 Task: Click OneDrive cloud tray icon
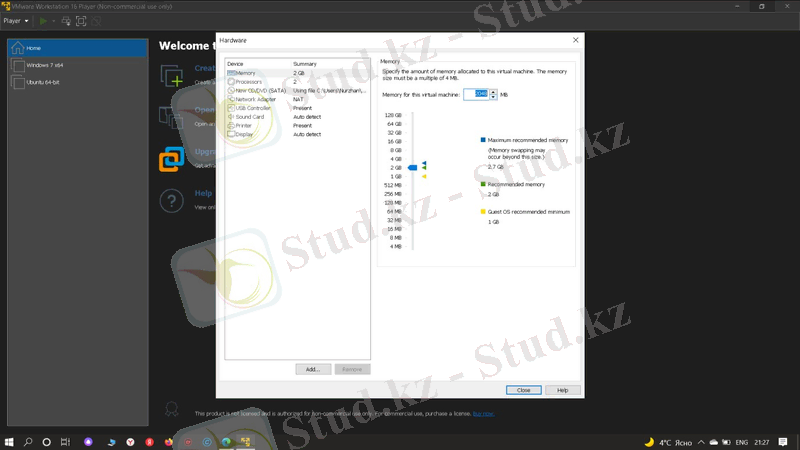click(713, 442)
